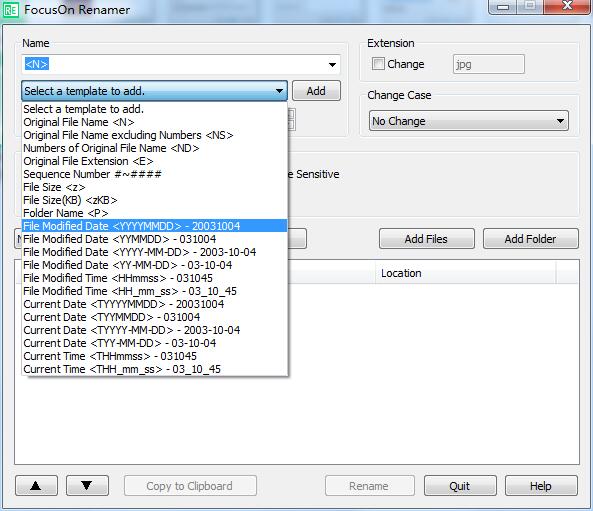Select Numbers of Original File Name <ND>
593x511 pixels.
pos(155,148)
